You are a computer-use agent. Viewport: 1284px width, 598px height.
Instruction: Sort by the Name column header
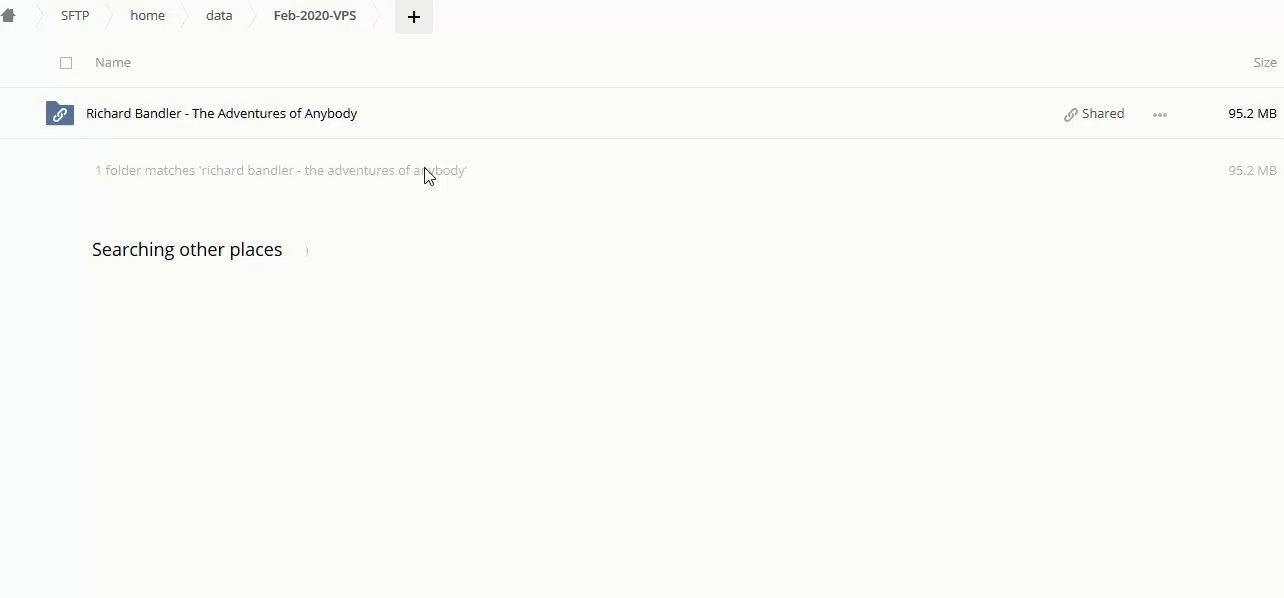click(113, 62)
